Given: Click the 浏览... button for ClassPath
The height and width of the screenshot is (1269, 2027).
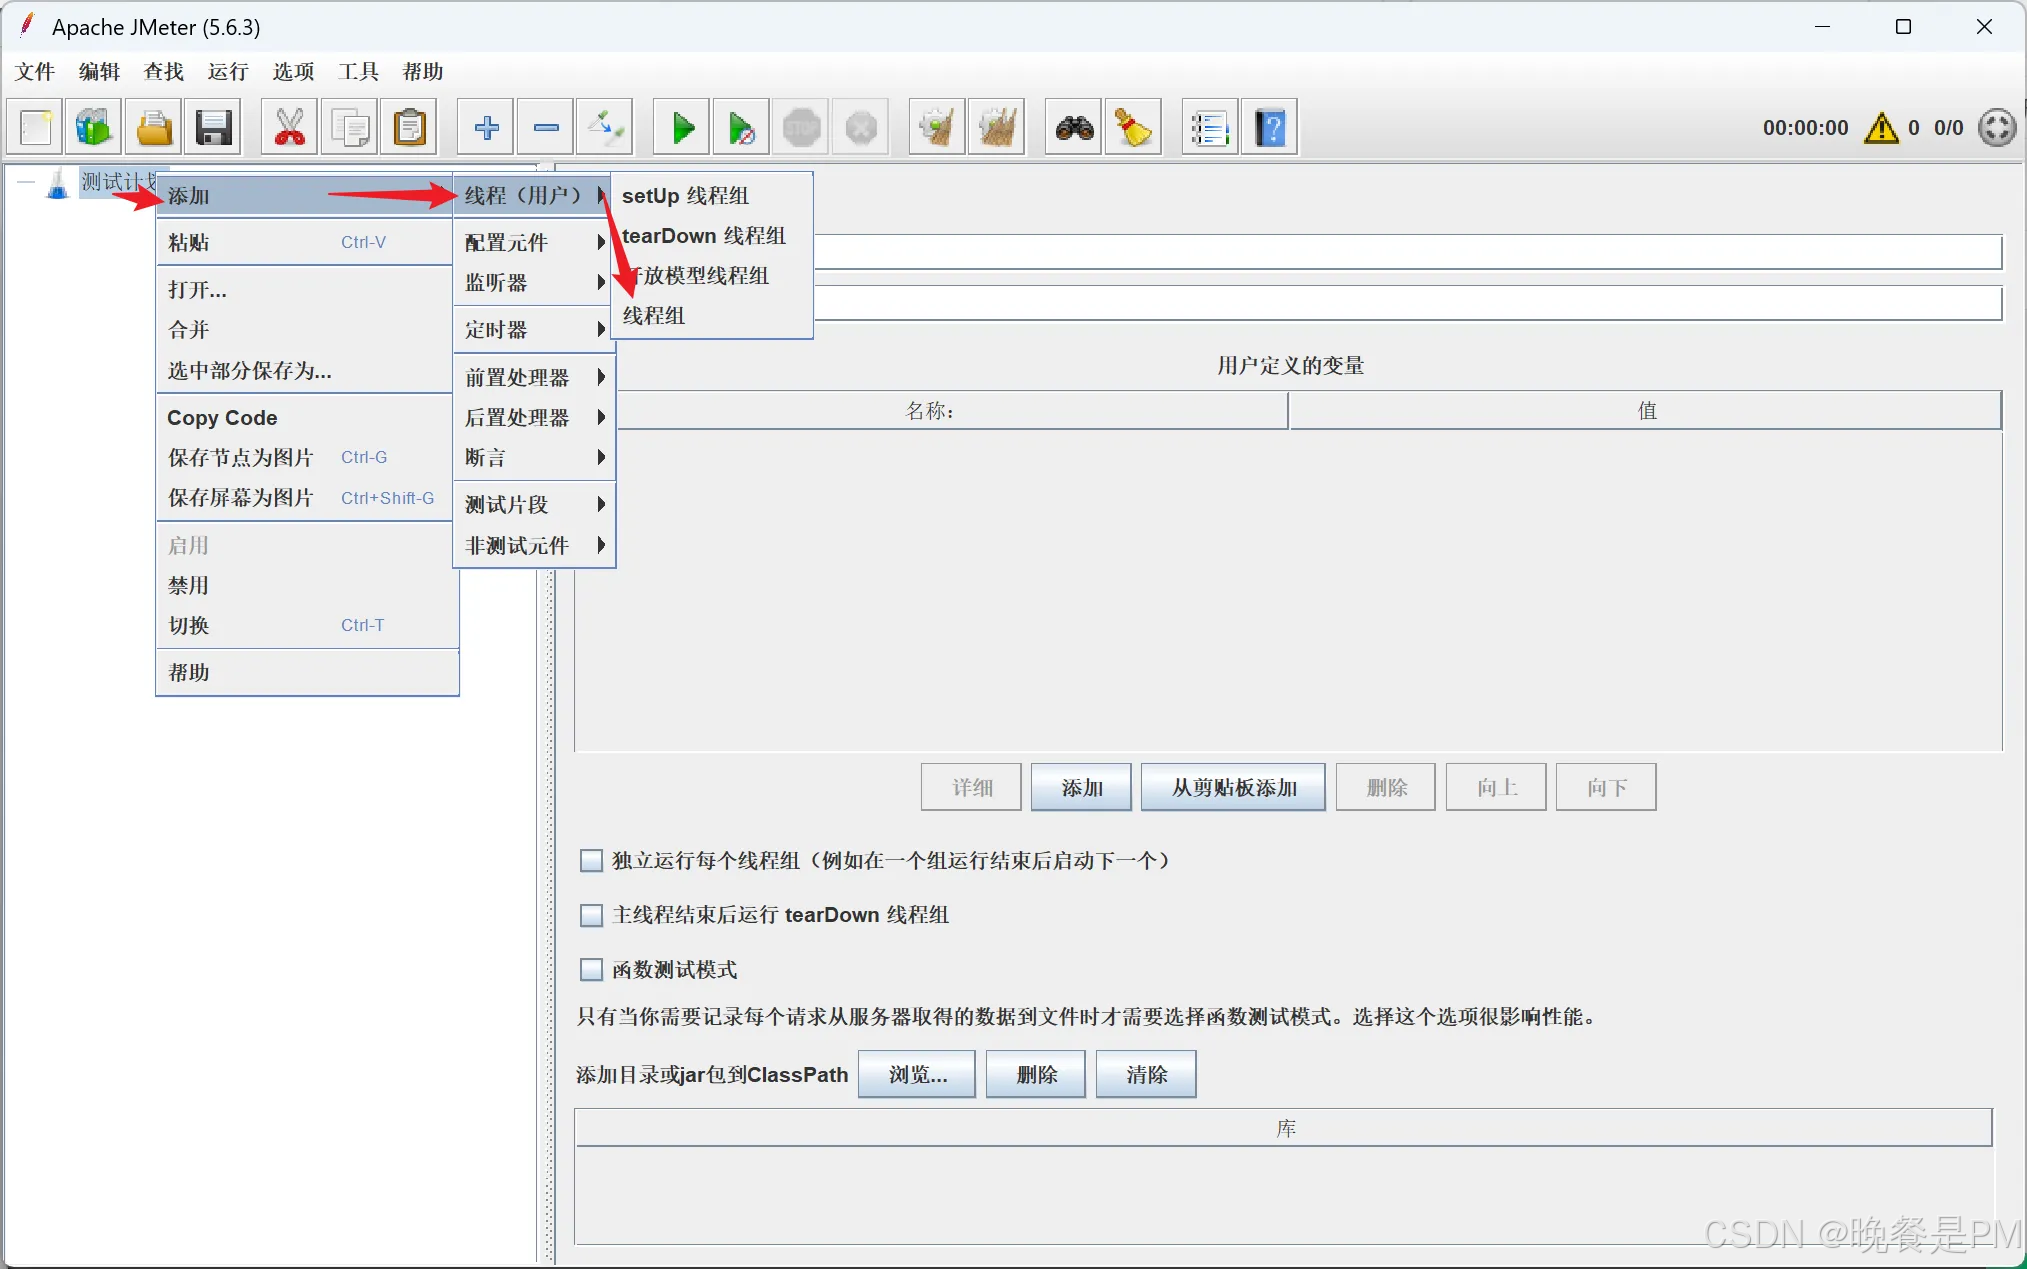Looking at the screenshot, I should click(917, 1075).
